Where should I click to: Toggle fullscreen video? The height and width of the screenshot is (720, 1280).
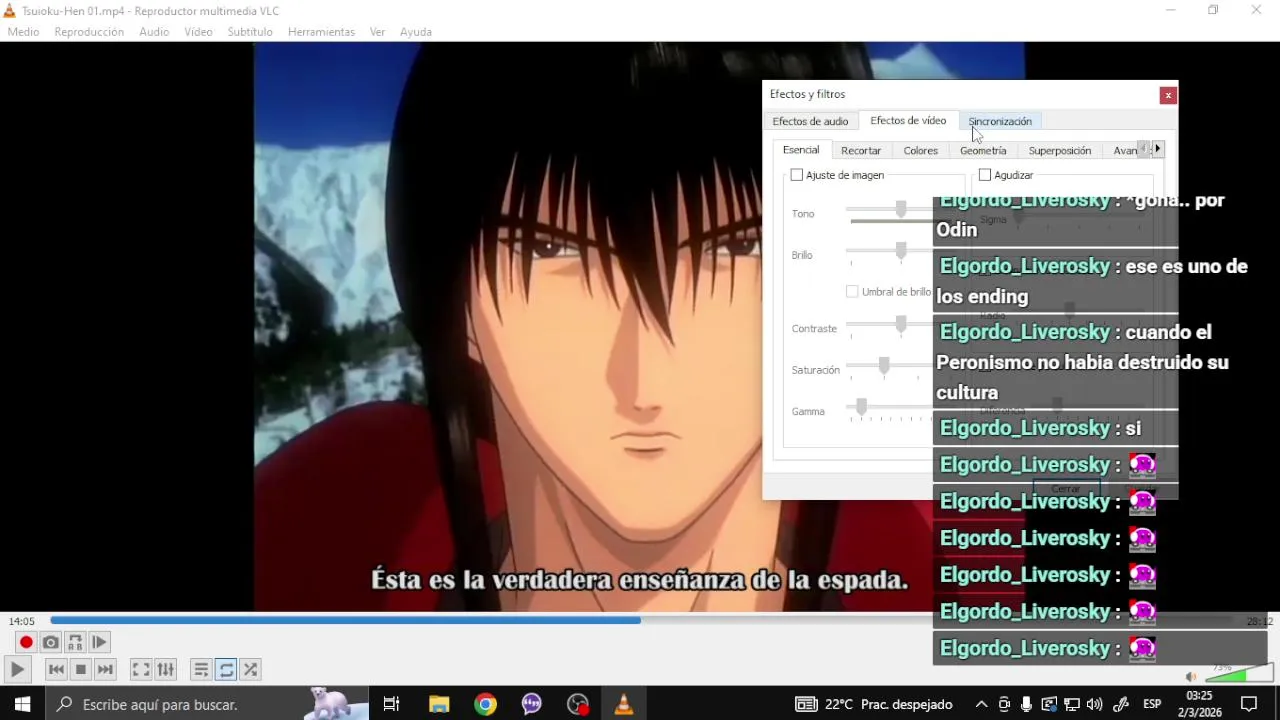click(141, 670)
